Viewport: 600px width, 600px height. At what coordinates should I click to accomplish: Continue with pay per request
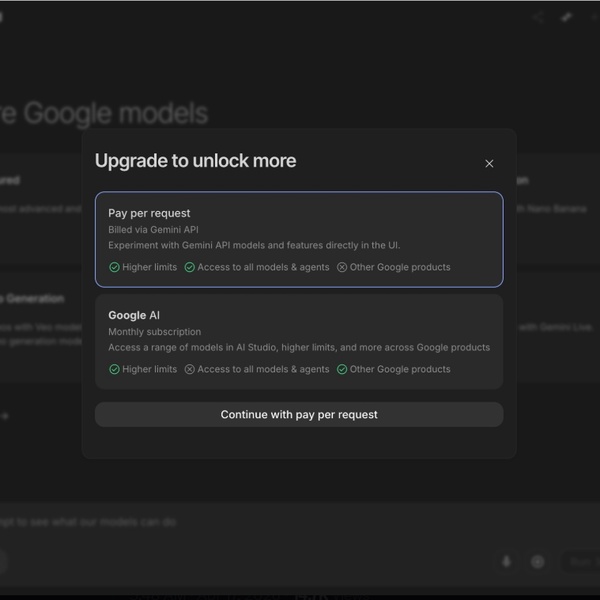pos(299,414)
